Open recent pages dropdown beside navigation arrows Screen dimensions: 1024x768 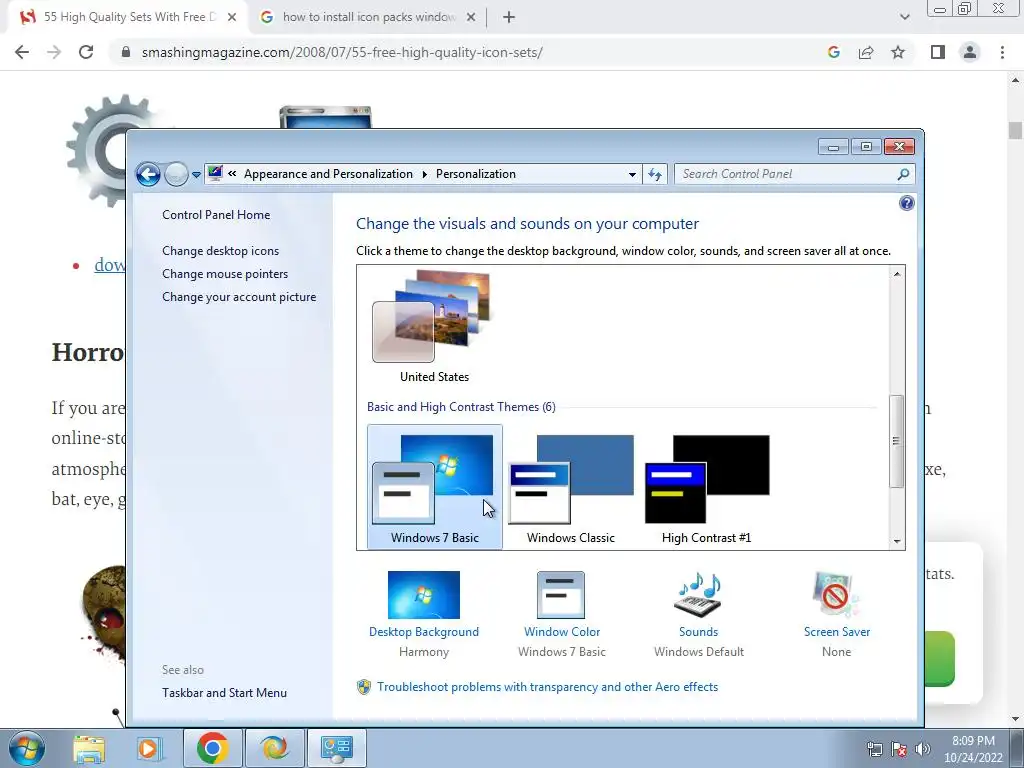click(x=196, y=175)
